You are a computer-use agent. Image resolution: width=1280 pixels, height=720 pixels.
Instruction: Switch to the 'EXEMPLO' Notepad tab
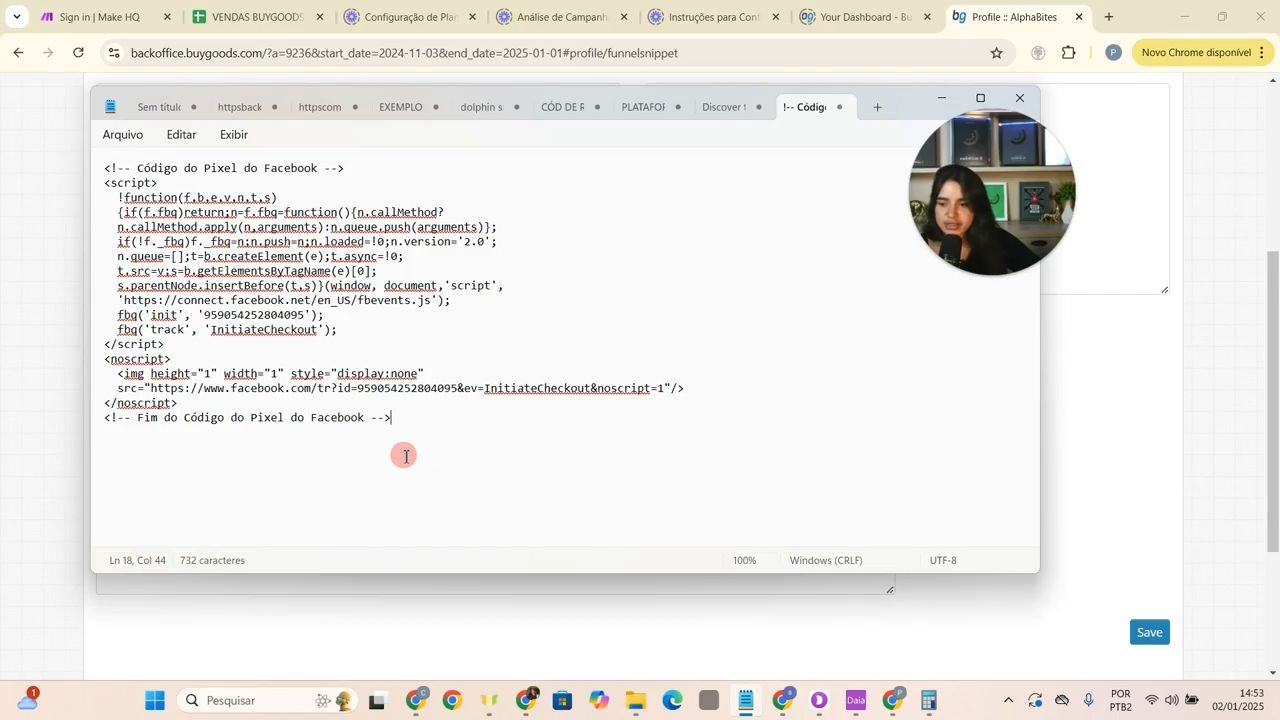pyautogui.click(x=401, y=107)
